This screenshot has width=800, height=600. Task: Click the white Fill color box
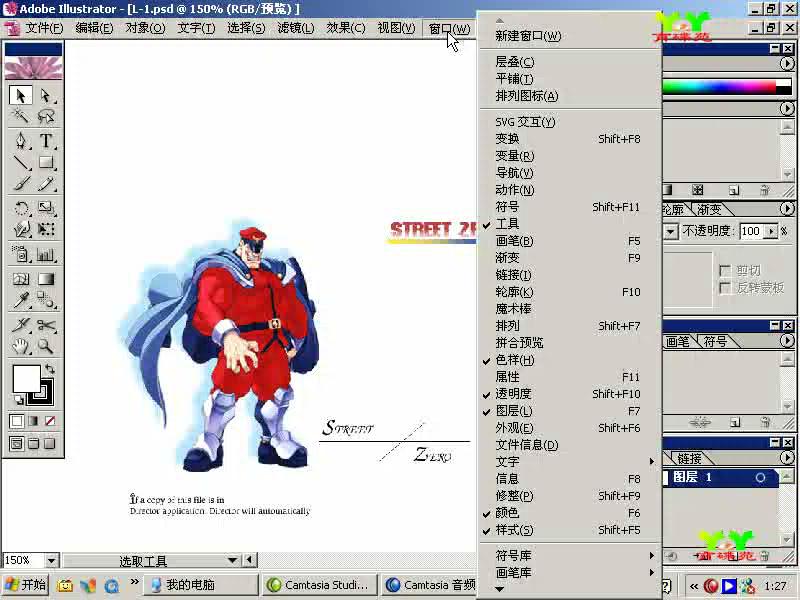pyautogui.click(x=26, y=378)
